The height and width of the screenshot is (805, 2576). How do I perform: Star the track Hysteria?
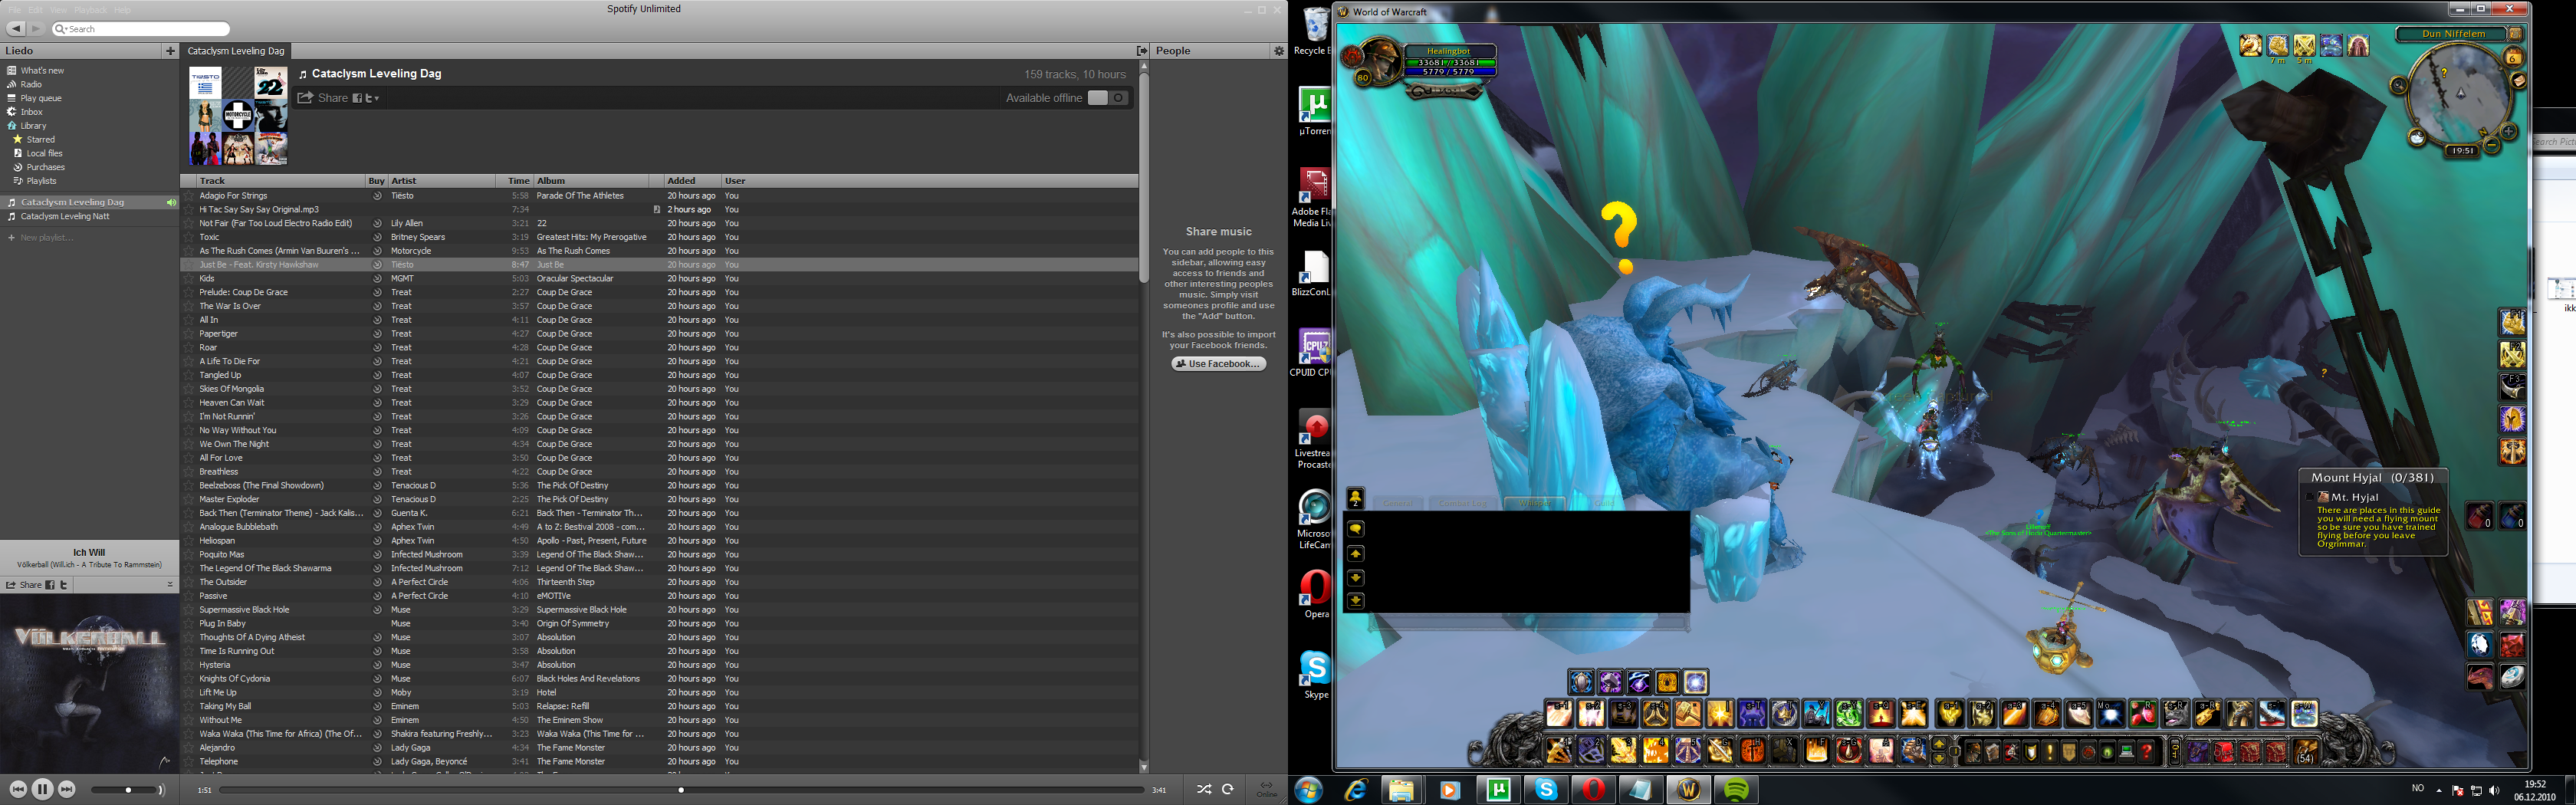pos(189,665)
